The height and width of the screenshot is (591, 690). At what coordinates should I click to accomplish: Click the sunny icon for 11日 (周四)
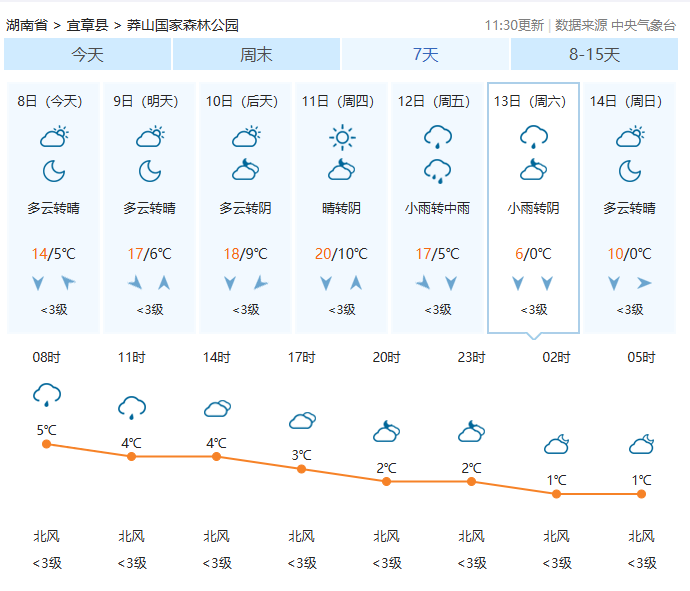pos(342,136)
